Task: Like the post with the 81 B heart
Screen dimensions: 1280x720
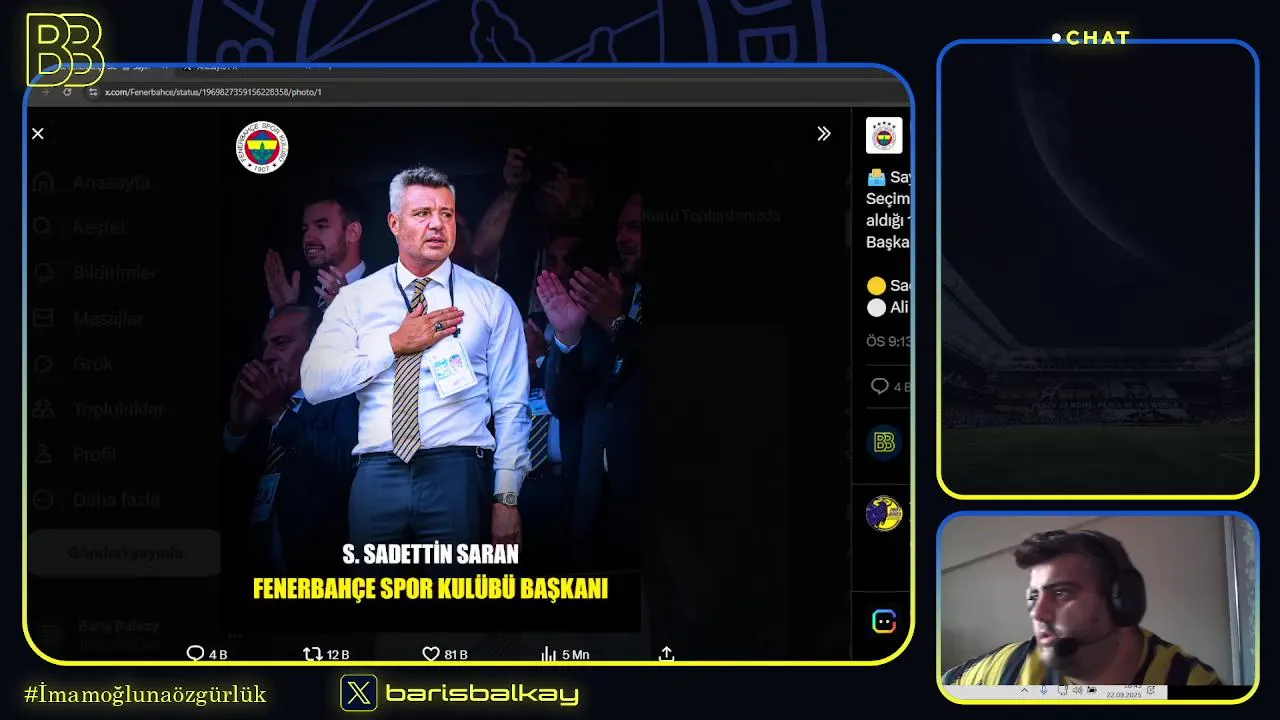Action: (x=431, y=654)
